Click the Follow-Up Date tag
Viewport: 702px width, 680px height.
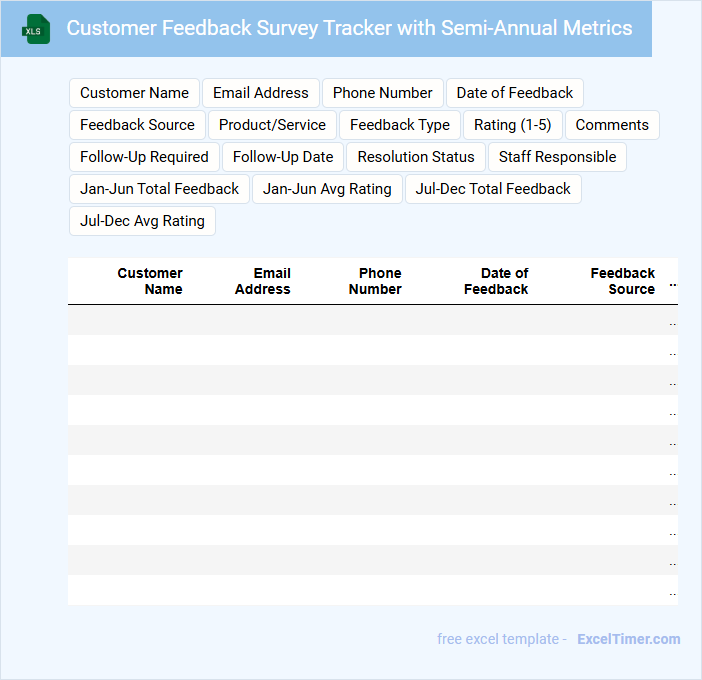(x=283, y=157)
